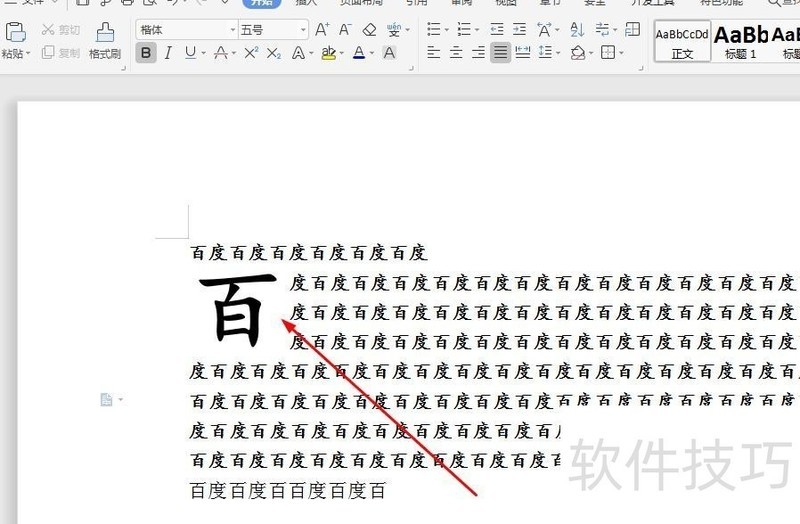Image resolution: width=800 pixels, height=524 pixels.
Task: Open the text effects dropdown arrow
Action: [x=311, y=53]
